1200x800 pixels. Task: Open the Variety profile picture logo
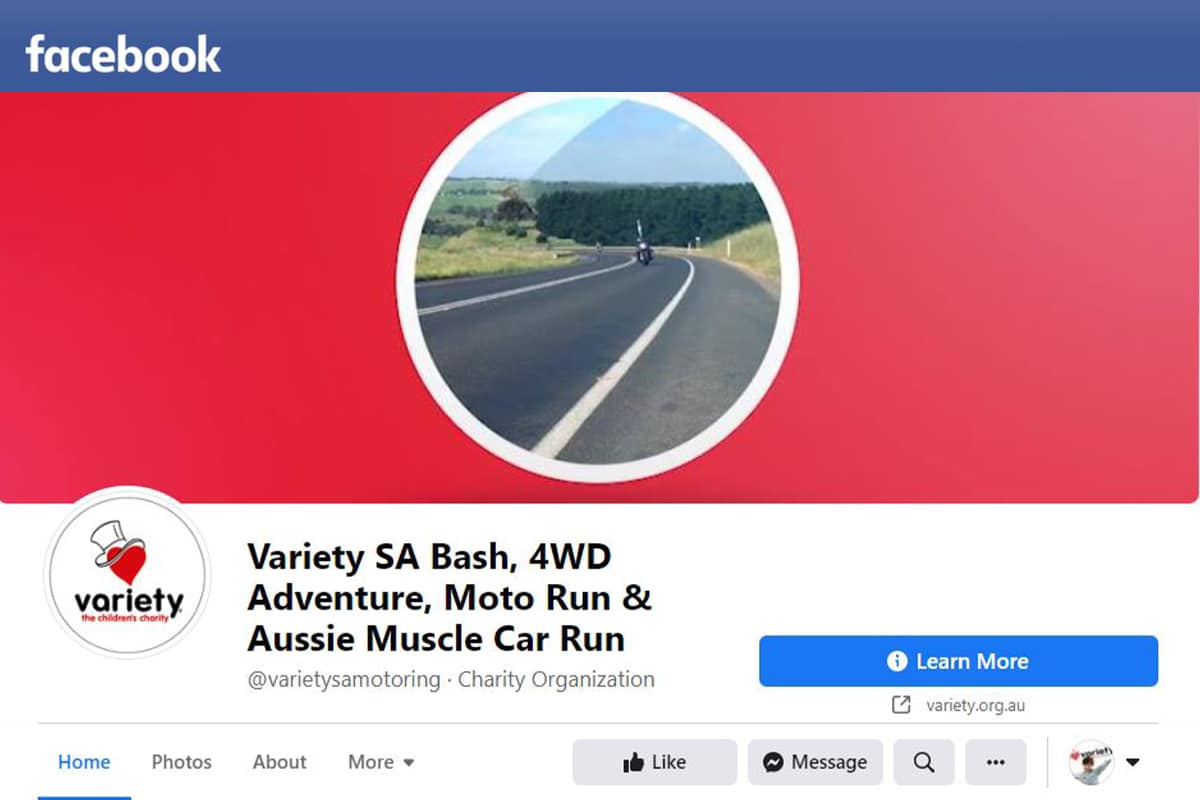pyautogui.click(x=128, y=575)
